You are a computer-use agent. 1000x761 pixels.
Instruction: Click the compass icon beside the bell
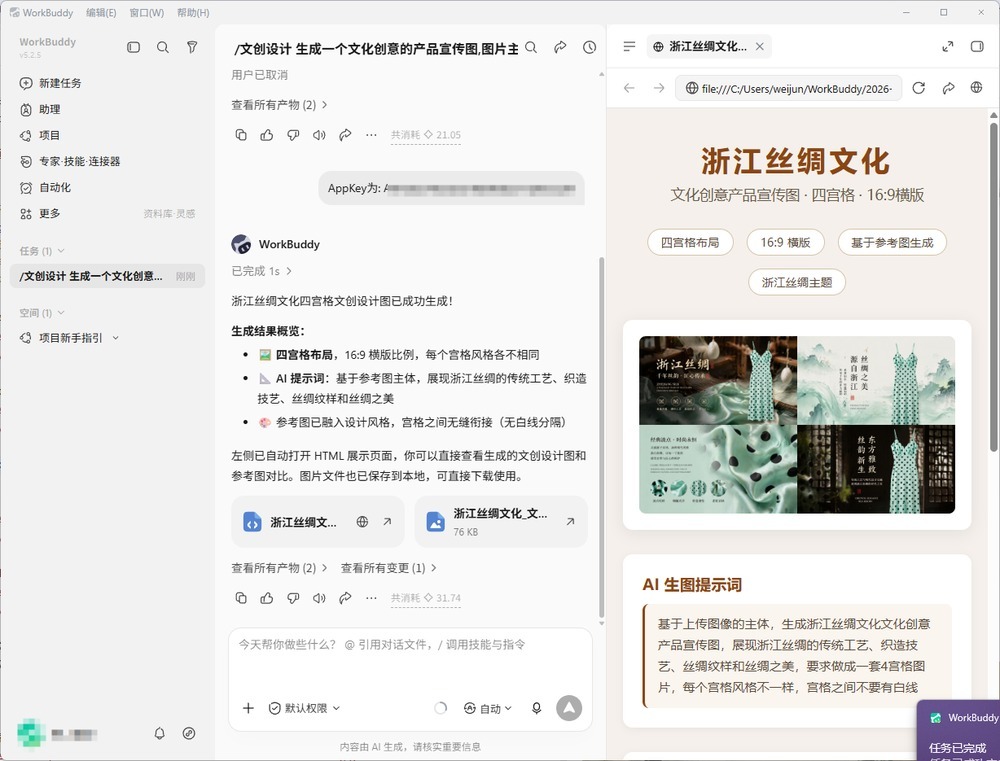point(189,734)
